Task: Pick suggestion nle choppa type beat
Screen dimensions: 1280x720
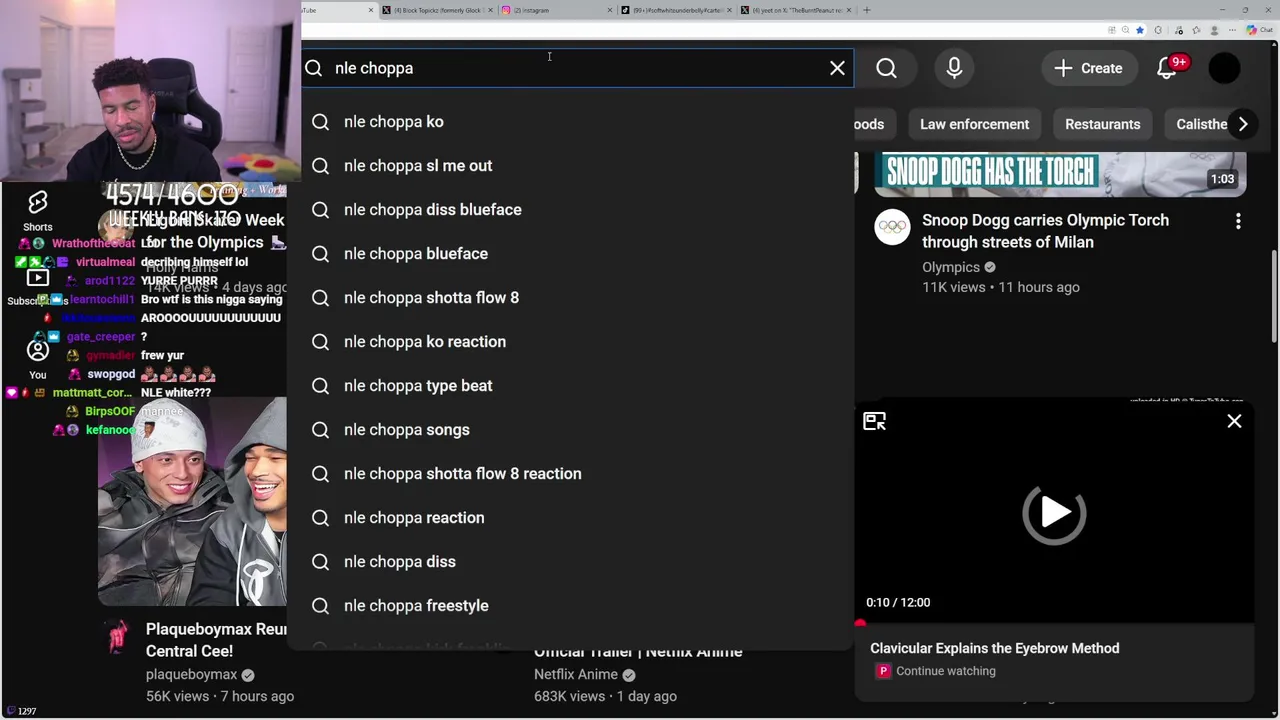Action: (x=570, y=386)
